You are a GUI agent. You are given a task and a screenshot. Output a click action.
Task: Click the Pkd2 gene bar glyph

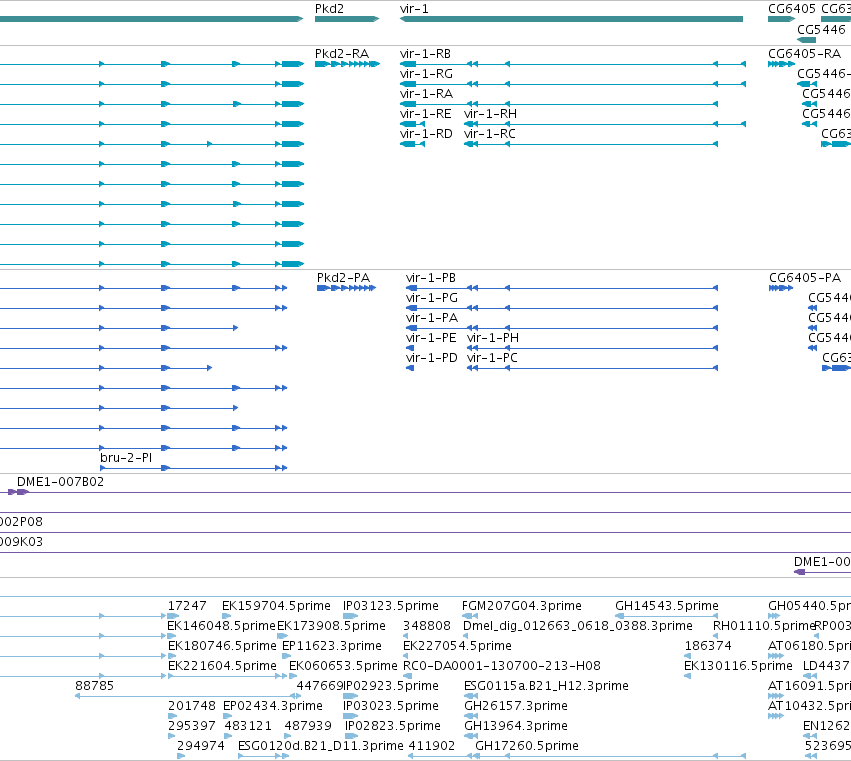click(x=347, y=19)
